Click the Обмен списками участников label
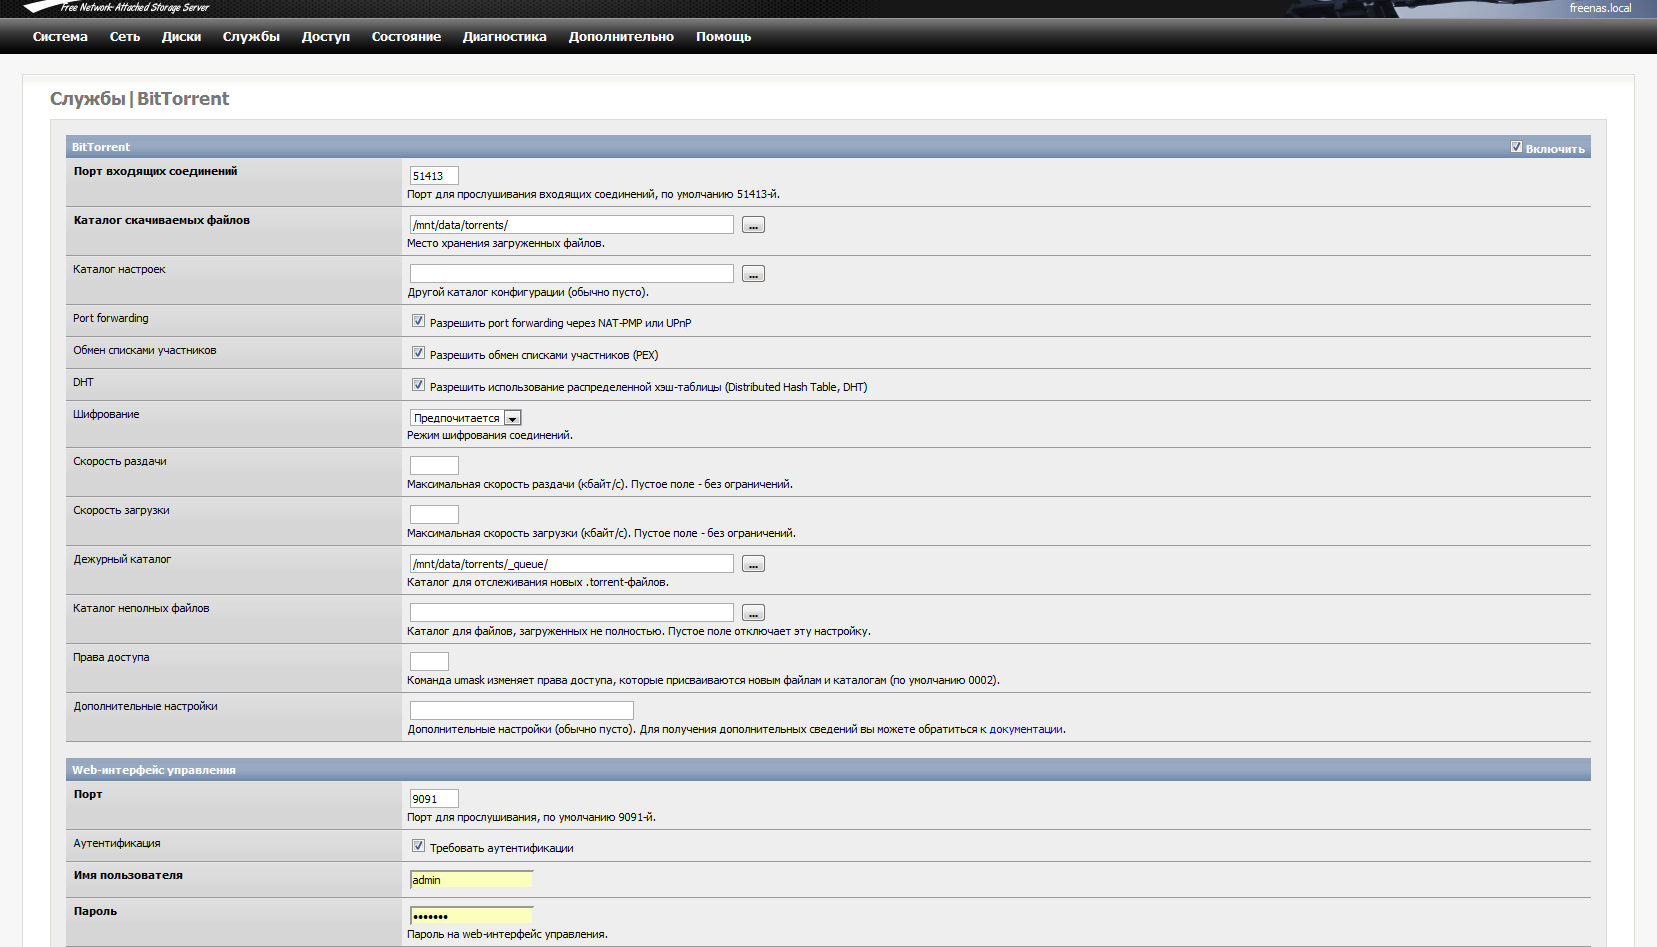 (145, 350)
